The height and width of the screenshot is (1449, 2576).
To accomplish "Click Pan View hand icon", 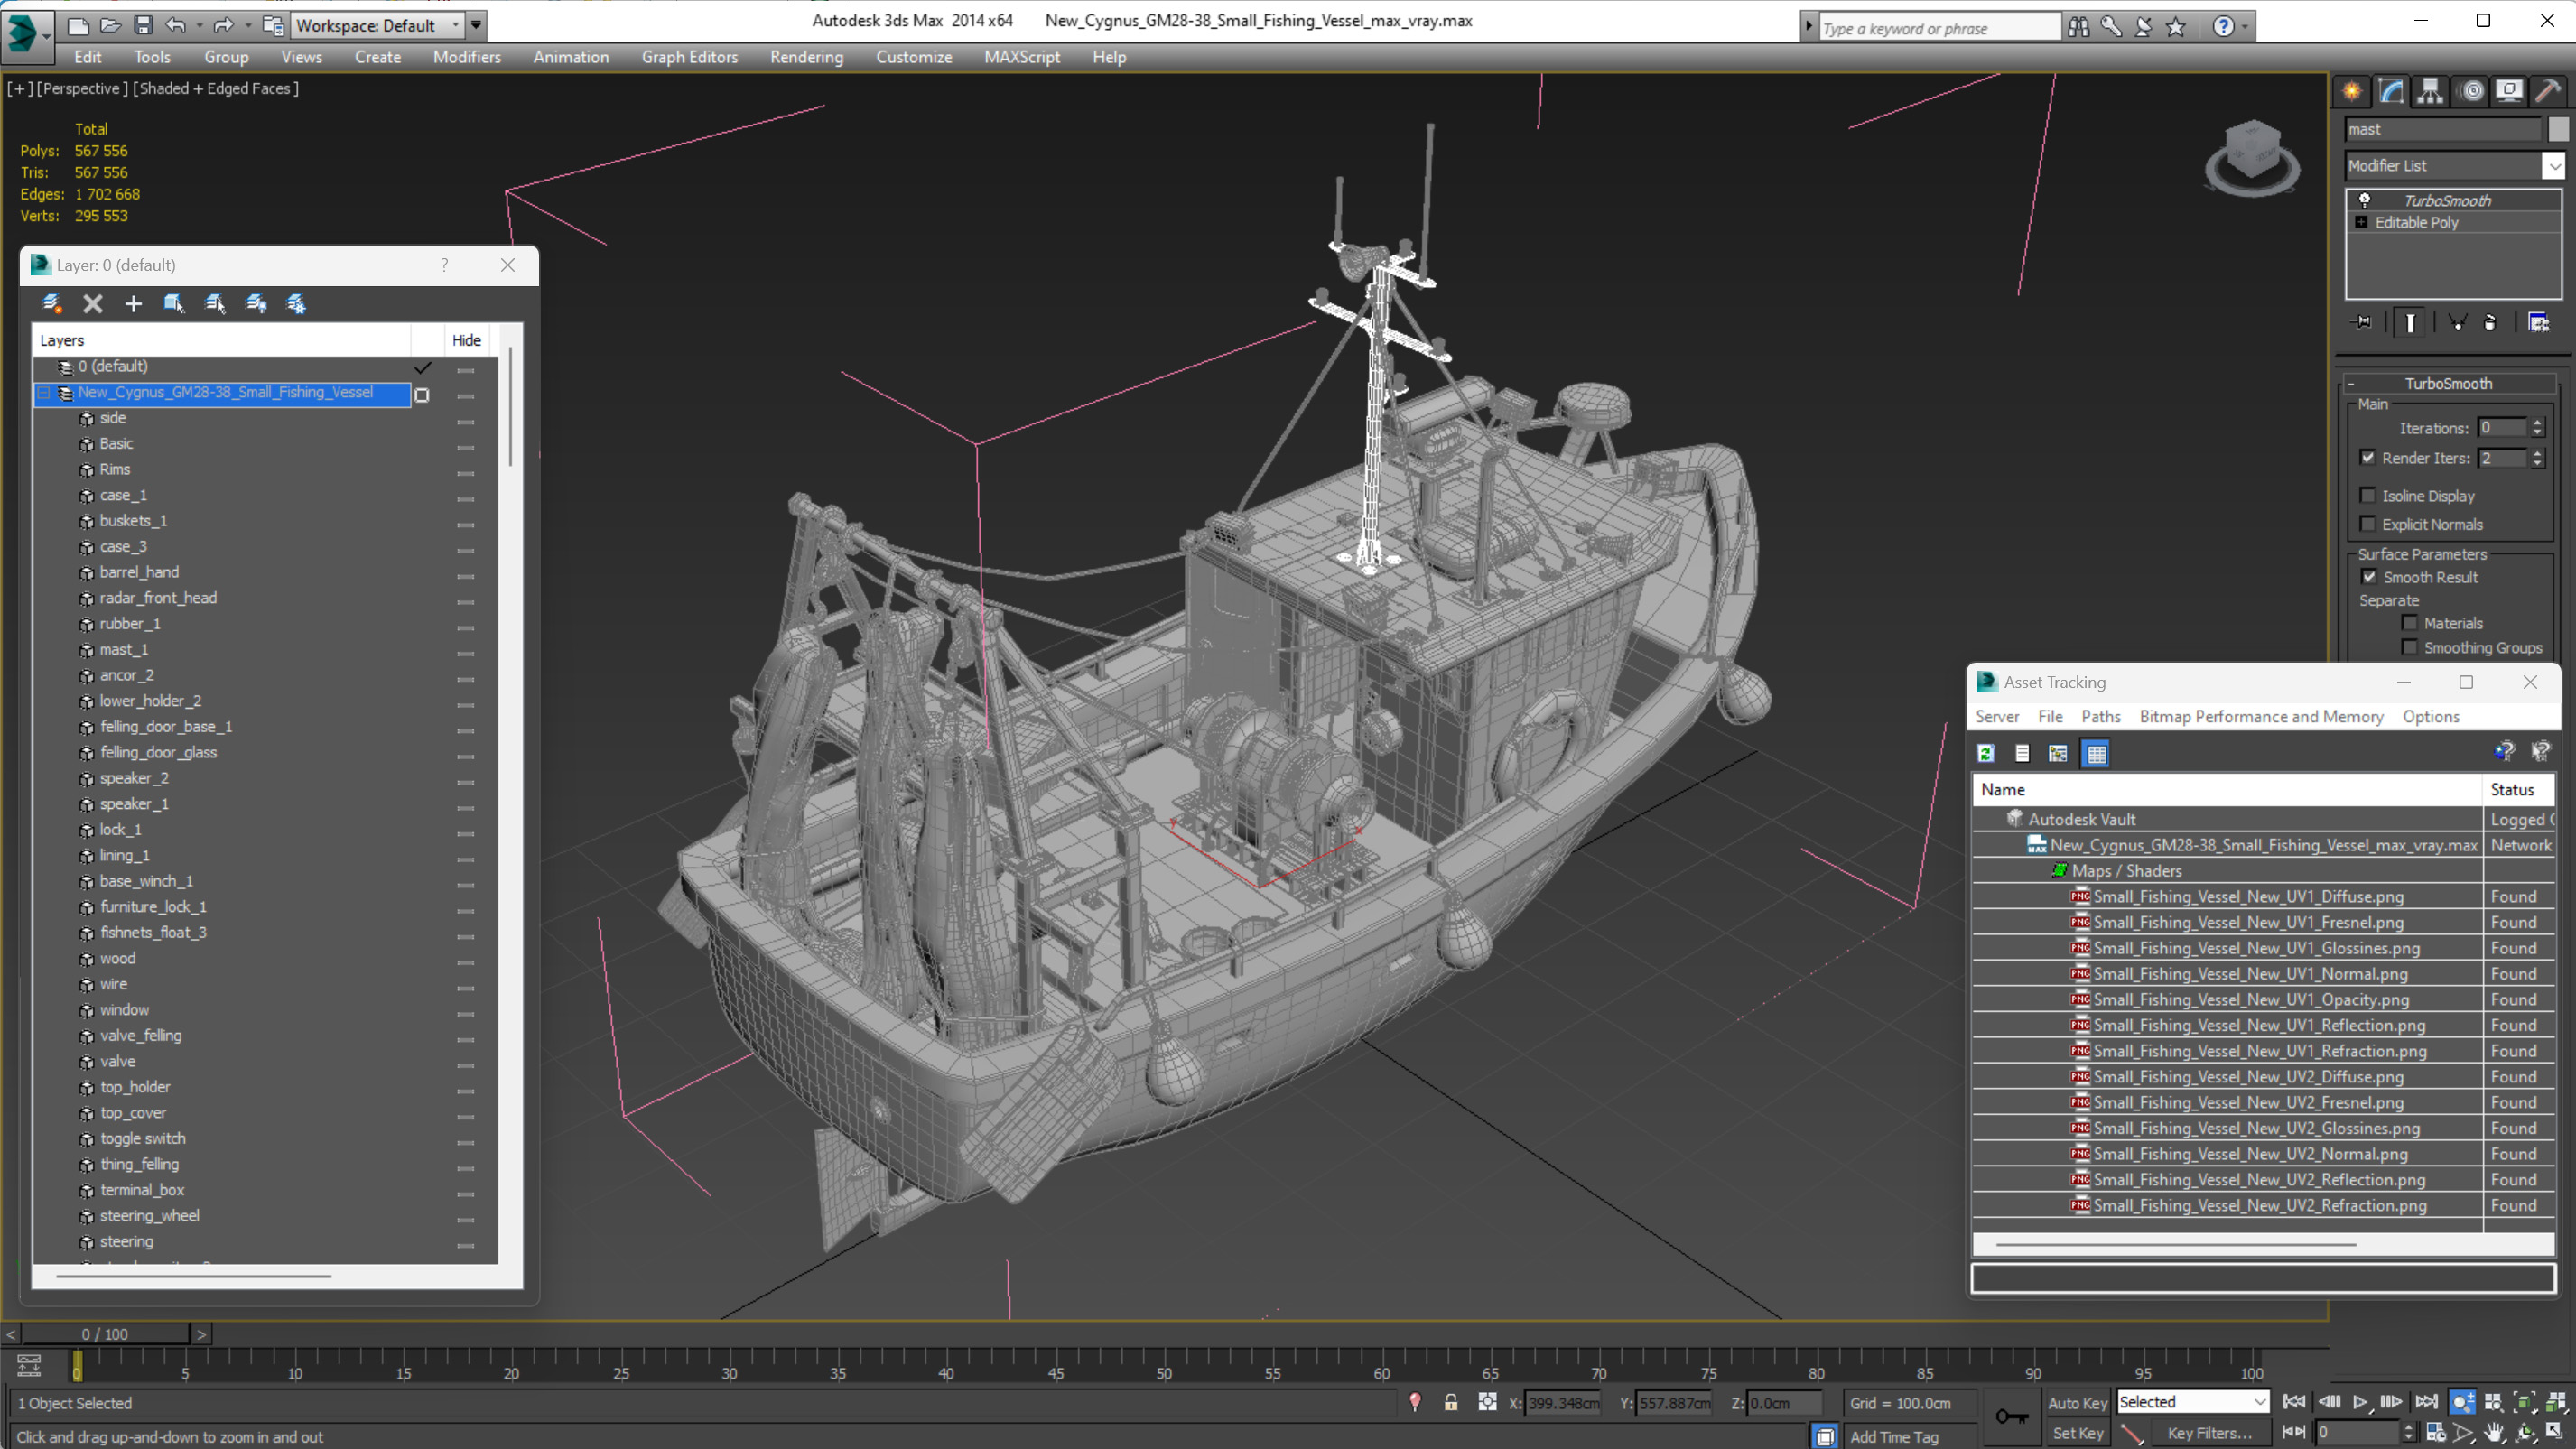I will (2494, 1432).
